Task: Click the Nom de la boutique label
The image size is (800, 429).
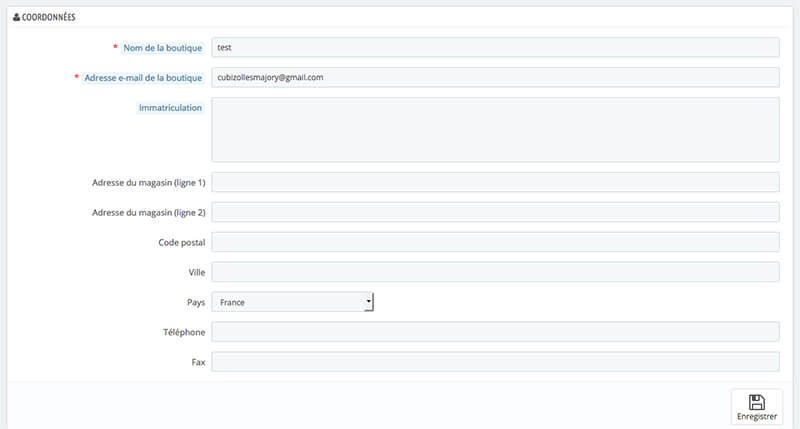Action: point(163,48)
